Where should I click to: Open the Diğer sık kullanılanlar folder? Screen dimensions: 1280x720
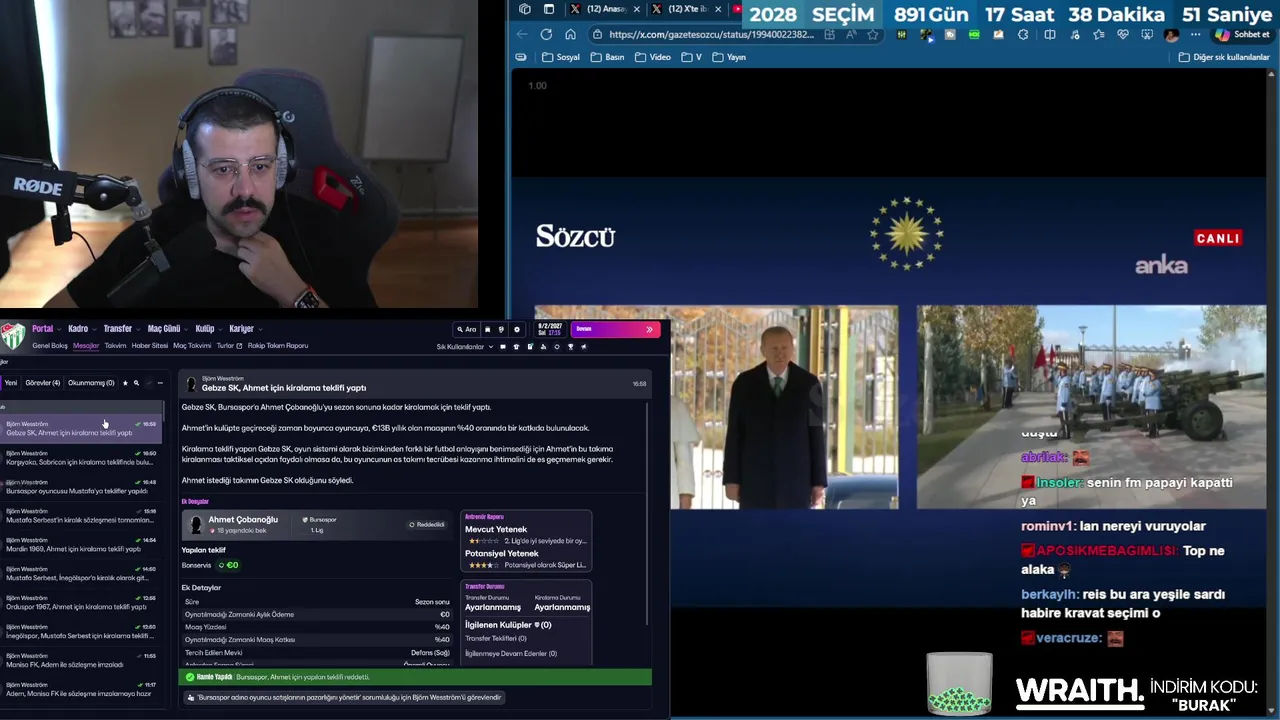tap(1224, 57)
